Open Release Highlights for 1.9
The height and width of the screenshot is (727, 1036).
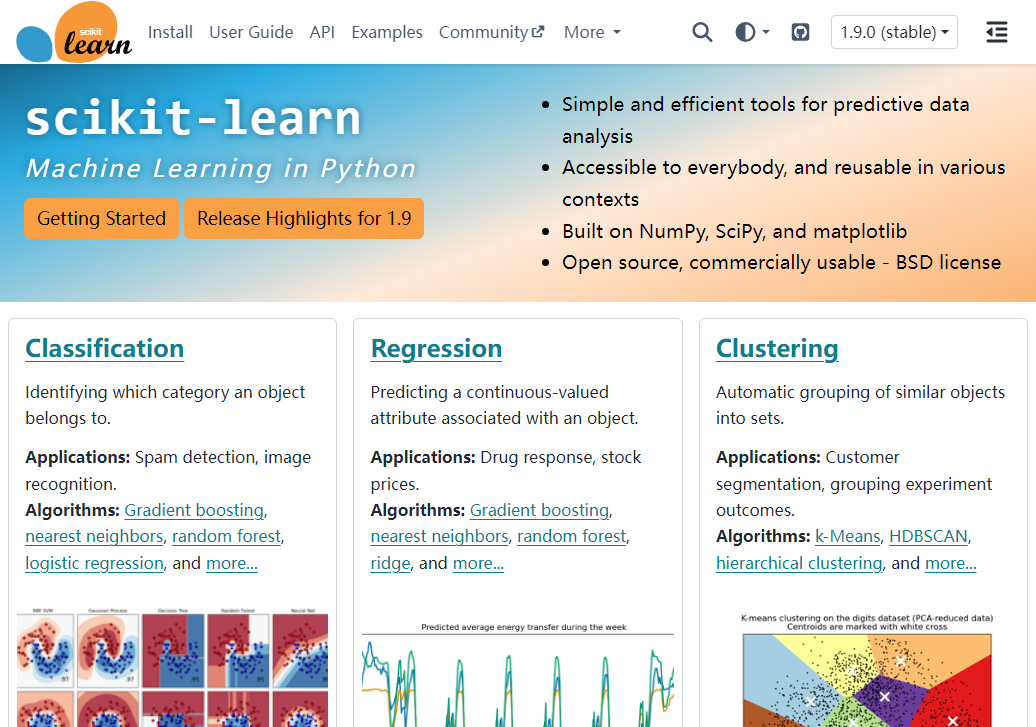[304, 218]
